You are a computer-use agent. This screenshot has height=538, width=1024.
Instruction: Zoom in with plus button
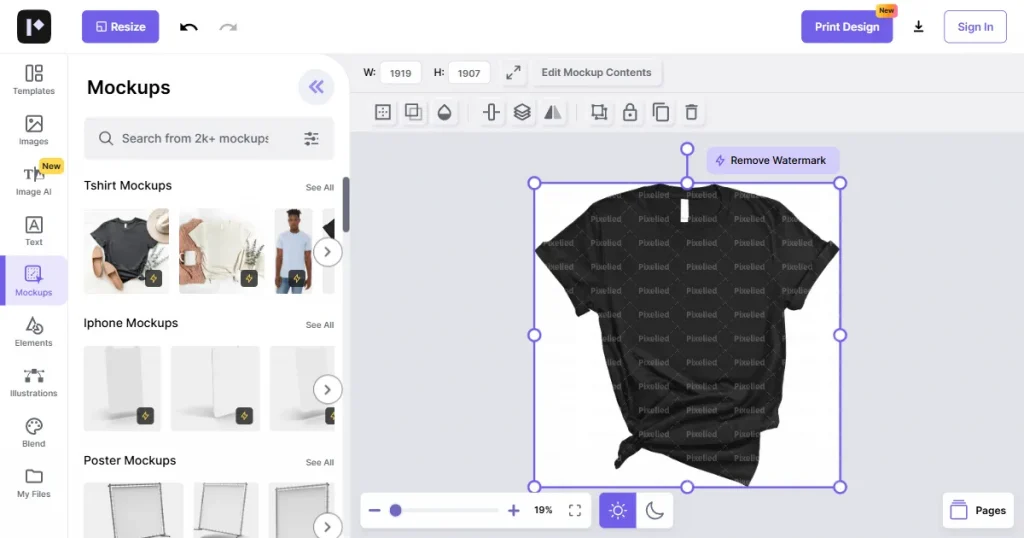(x=513, y=511)
